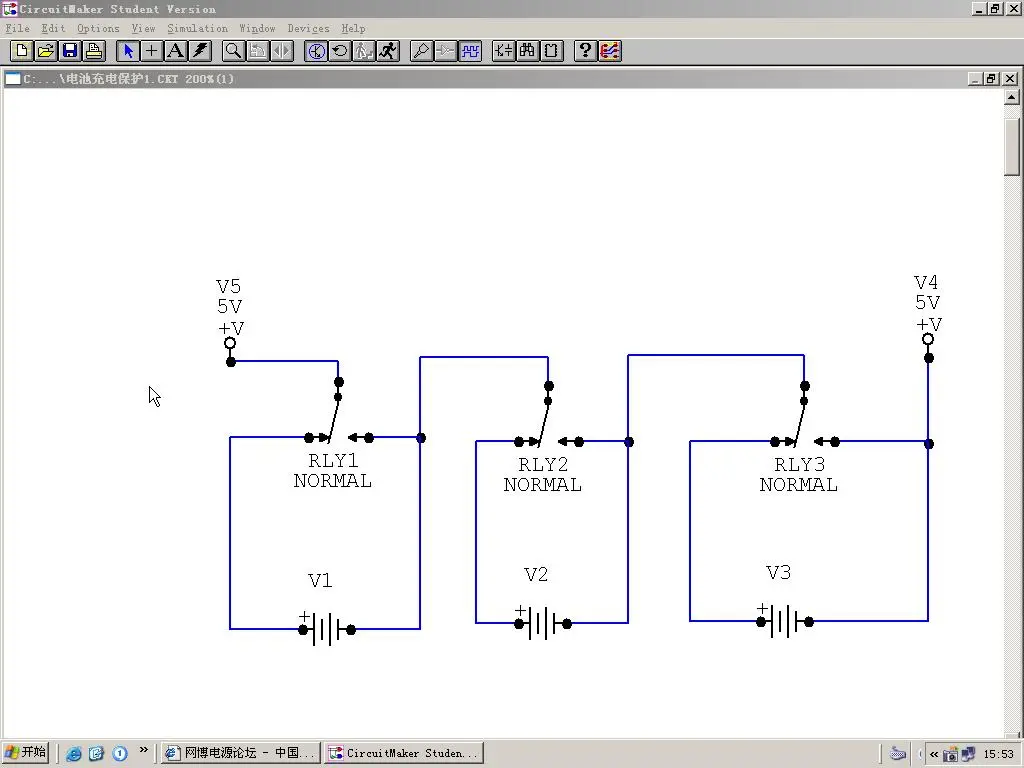The width and height of the screenshot is (1024, 768).
Task: Click vertical scrollbar up arrow
Action: click(1012, 97)
